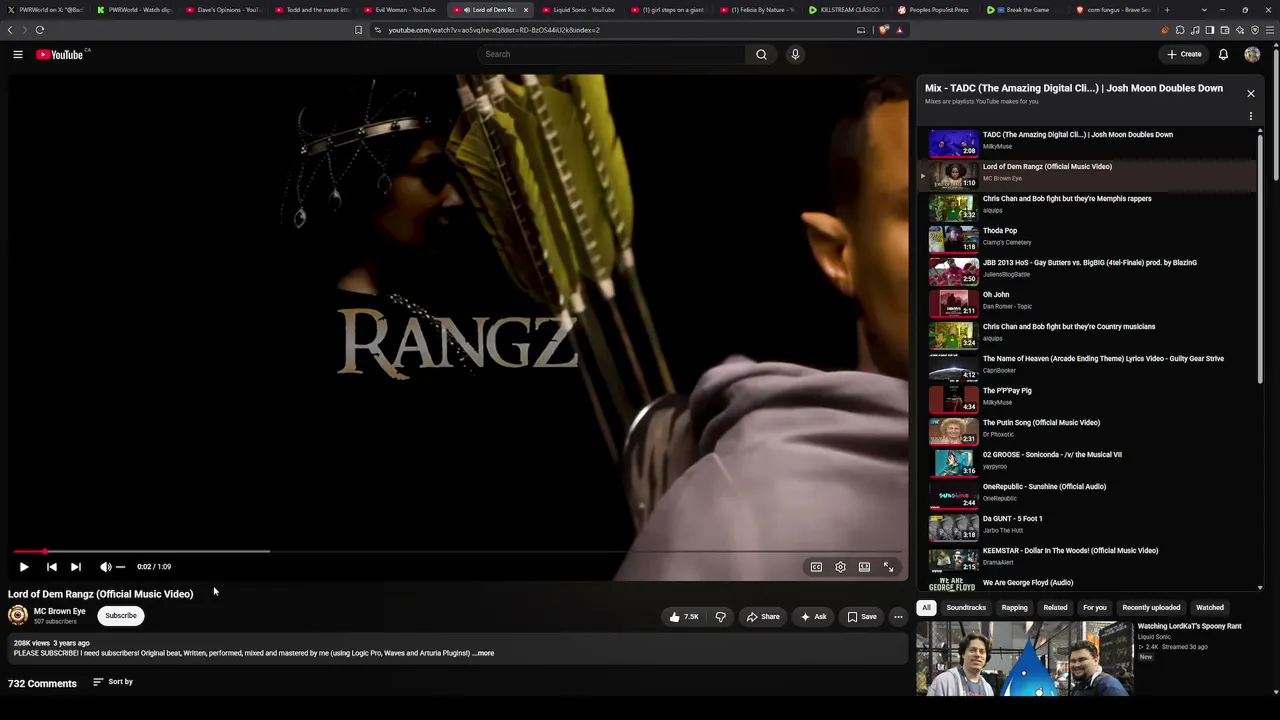The height and width of the screenshot is (720, 1280).
Task: Select the Soundtracks filter chip
Action: (x=966, y=608)
